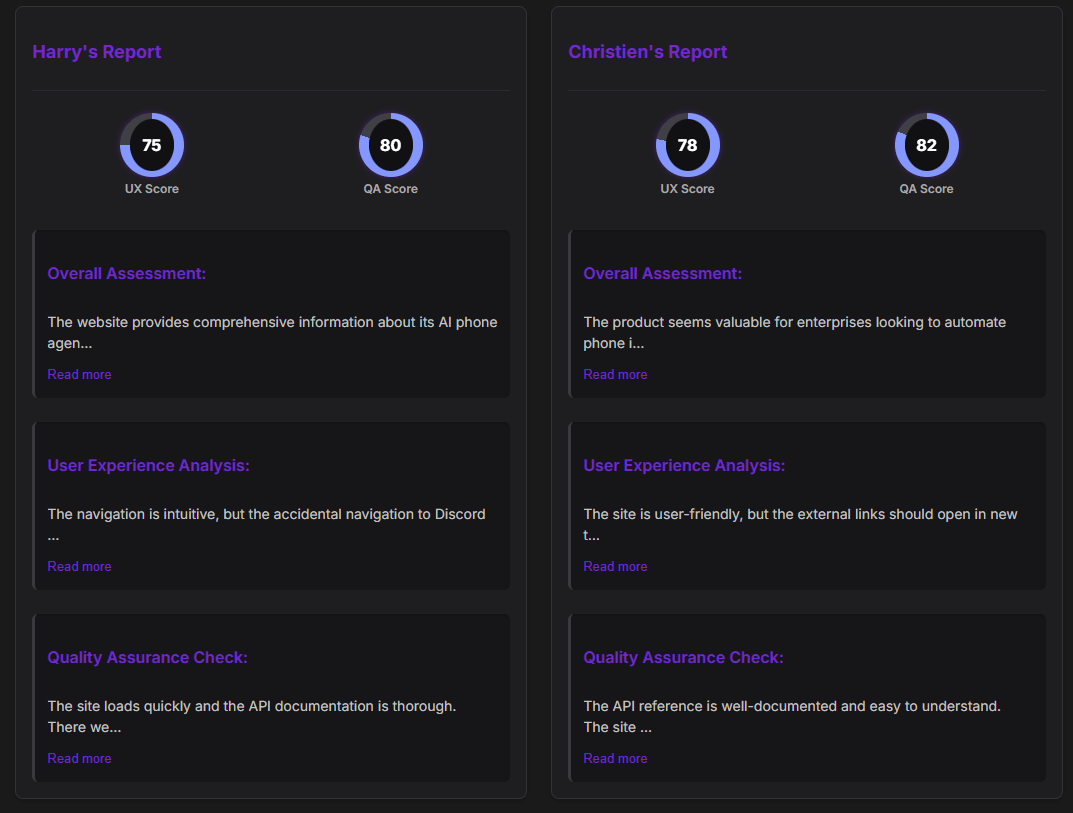Viewport: 1073px width, 813px height.
Task: Expand Harry's Overall Assessment via Read more
Action: coord(79,374)
